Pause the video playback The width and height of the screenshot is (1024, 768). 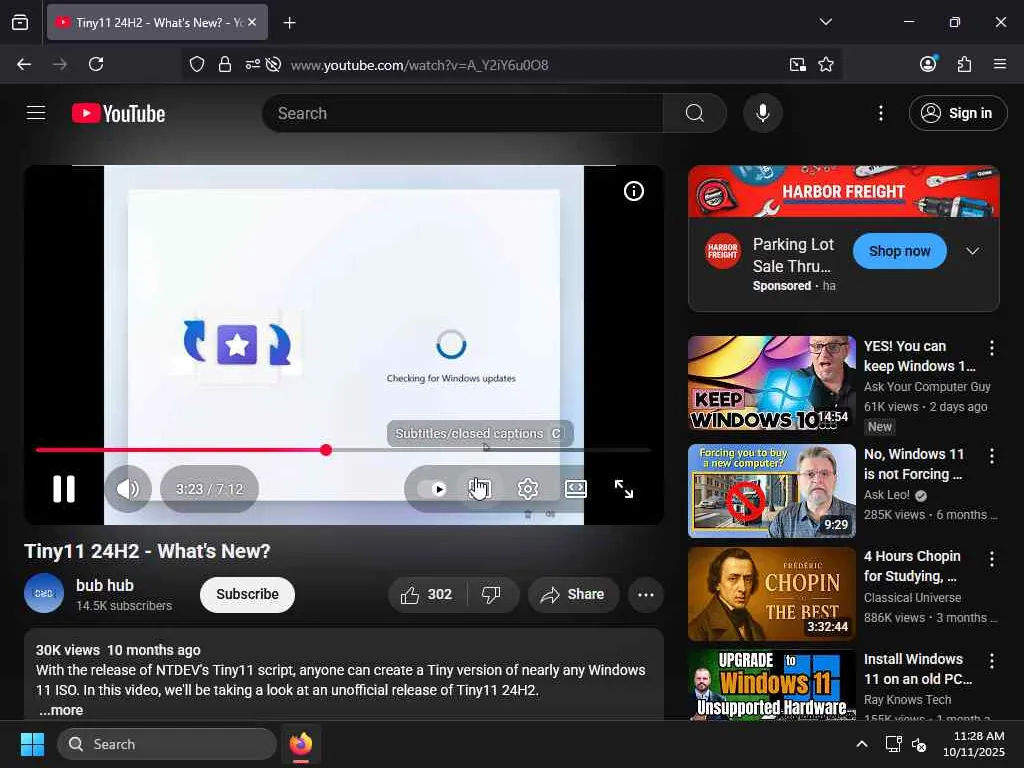pos(63,488)
